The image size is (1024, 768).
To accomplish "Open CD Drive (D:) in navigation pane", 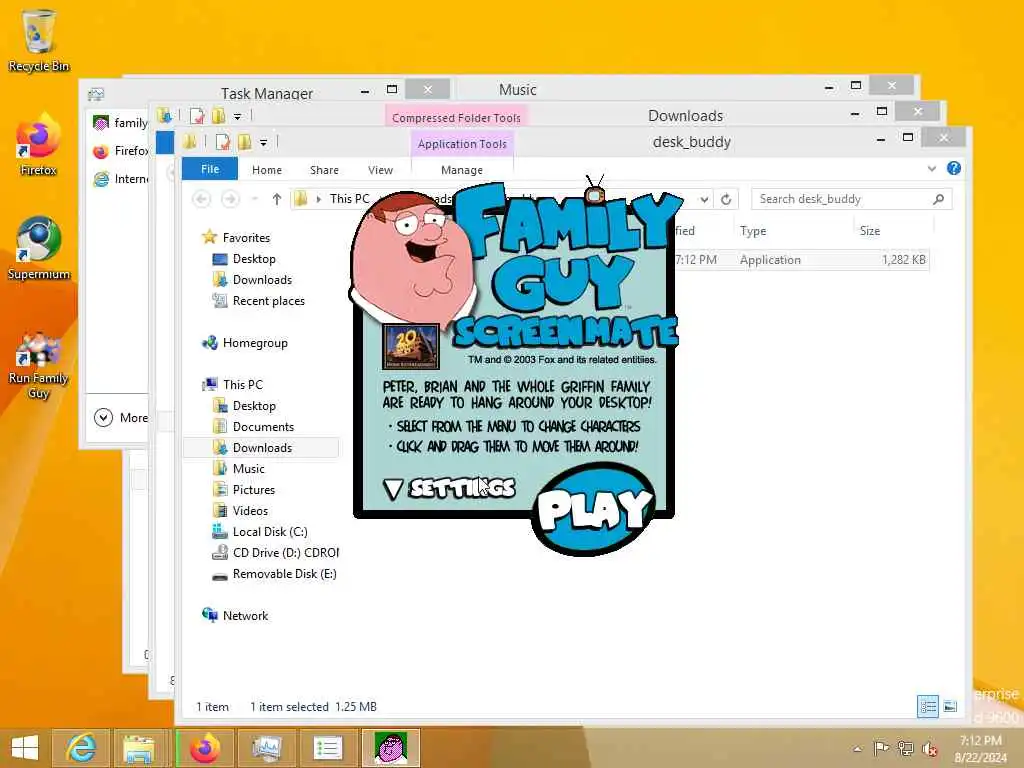I will point(285,552).
